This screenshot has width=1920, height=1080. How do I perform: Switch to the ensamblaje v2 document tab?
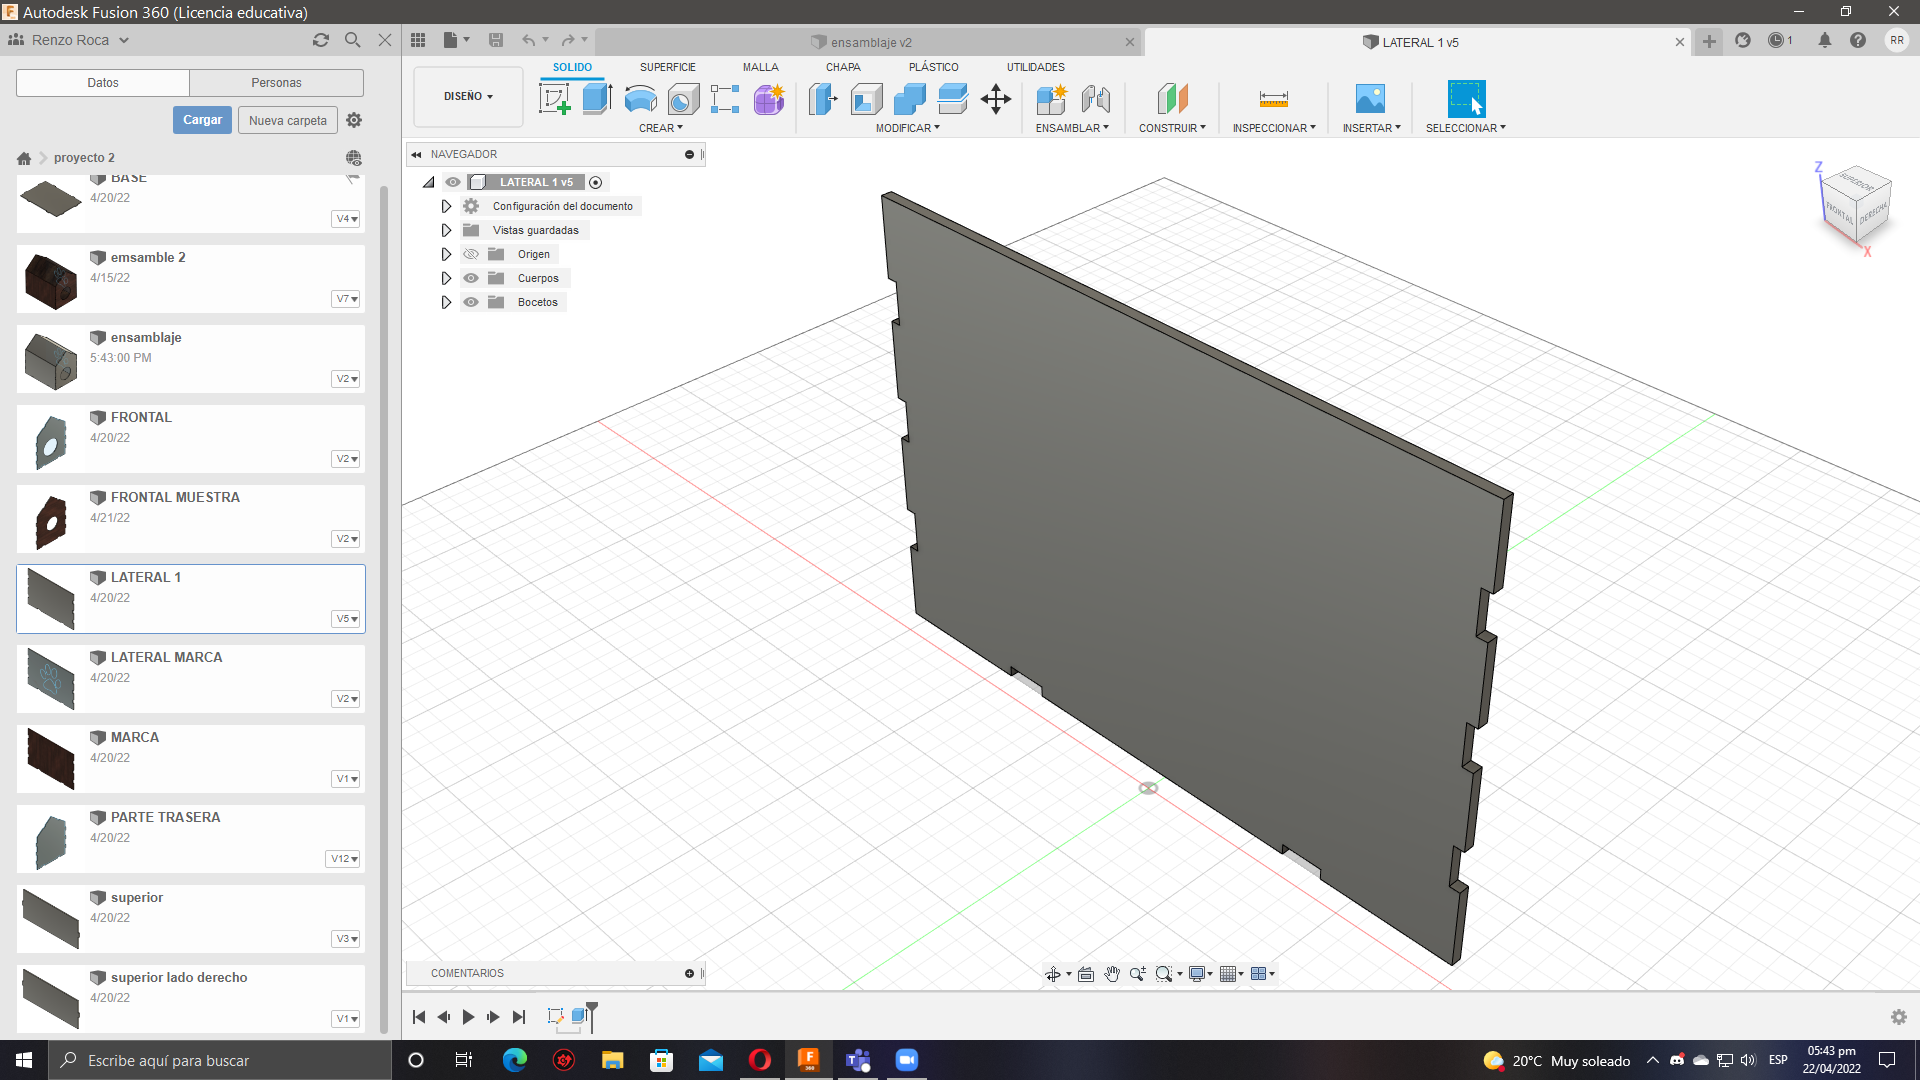pyautogui.click(x=870, y=42)
